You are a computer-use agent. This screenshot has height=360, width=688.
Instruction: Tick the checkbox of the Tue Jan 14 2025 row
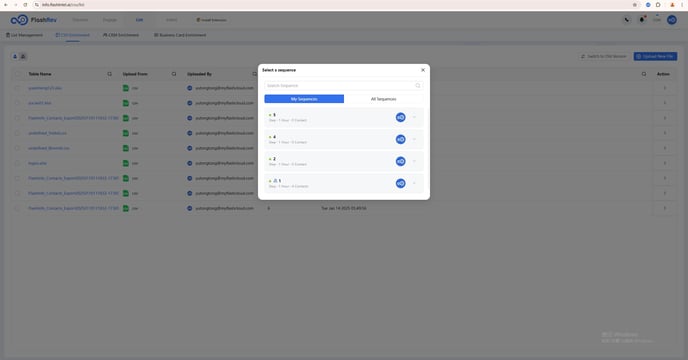coord(18,208)
